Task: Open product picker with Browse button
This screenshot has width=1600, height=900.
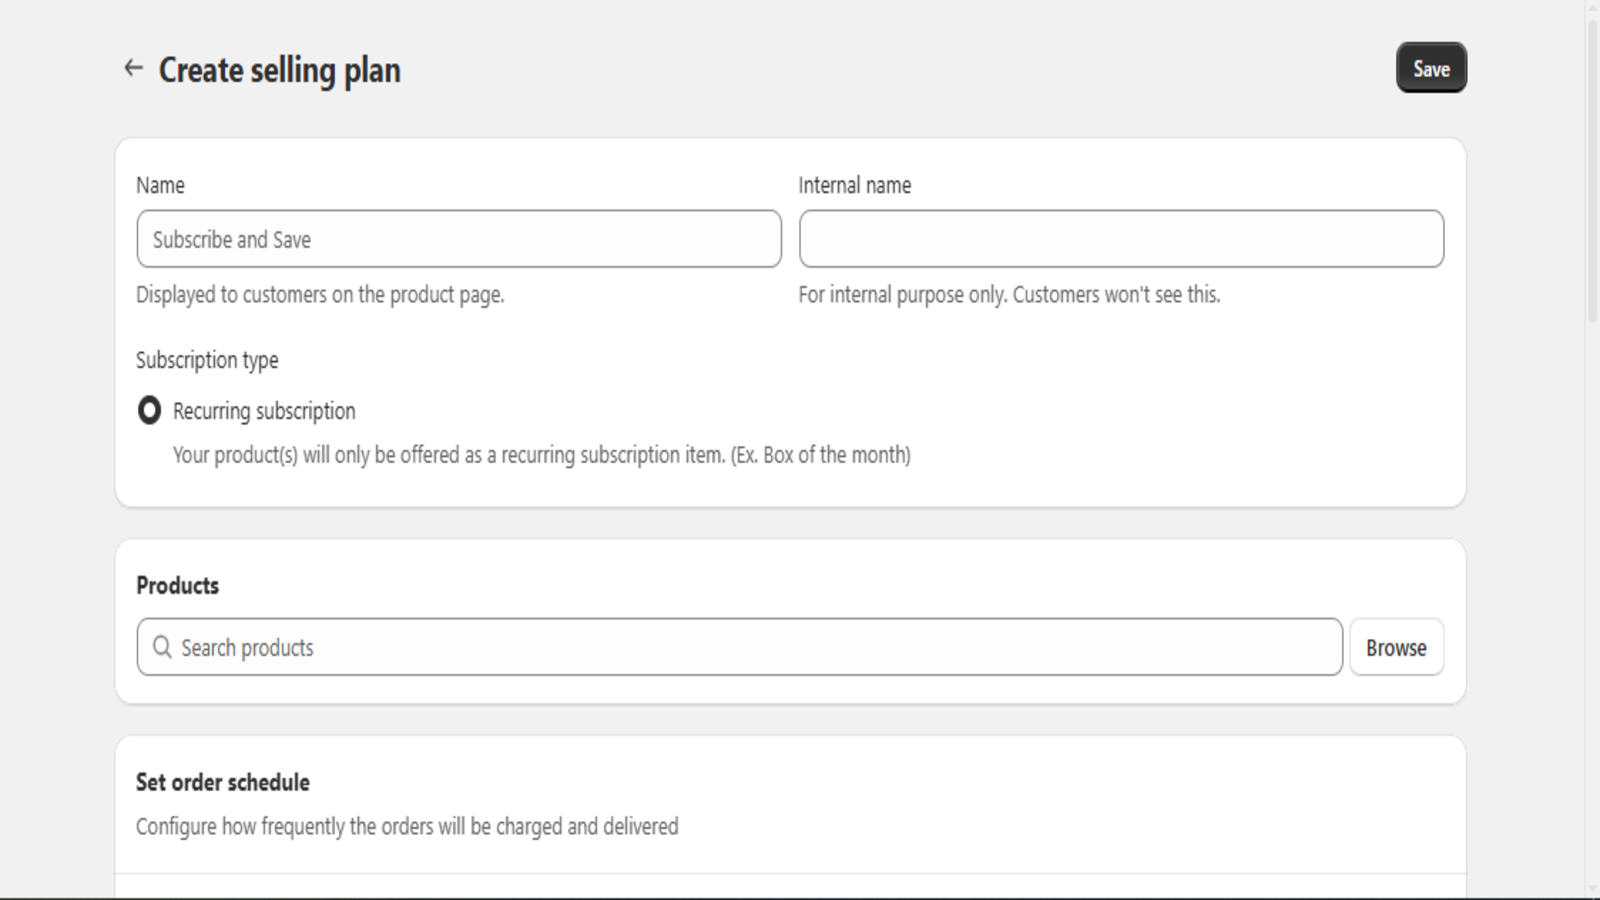Action: (x=1396, y=647)
